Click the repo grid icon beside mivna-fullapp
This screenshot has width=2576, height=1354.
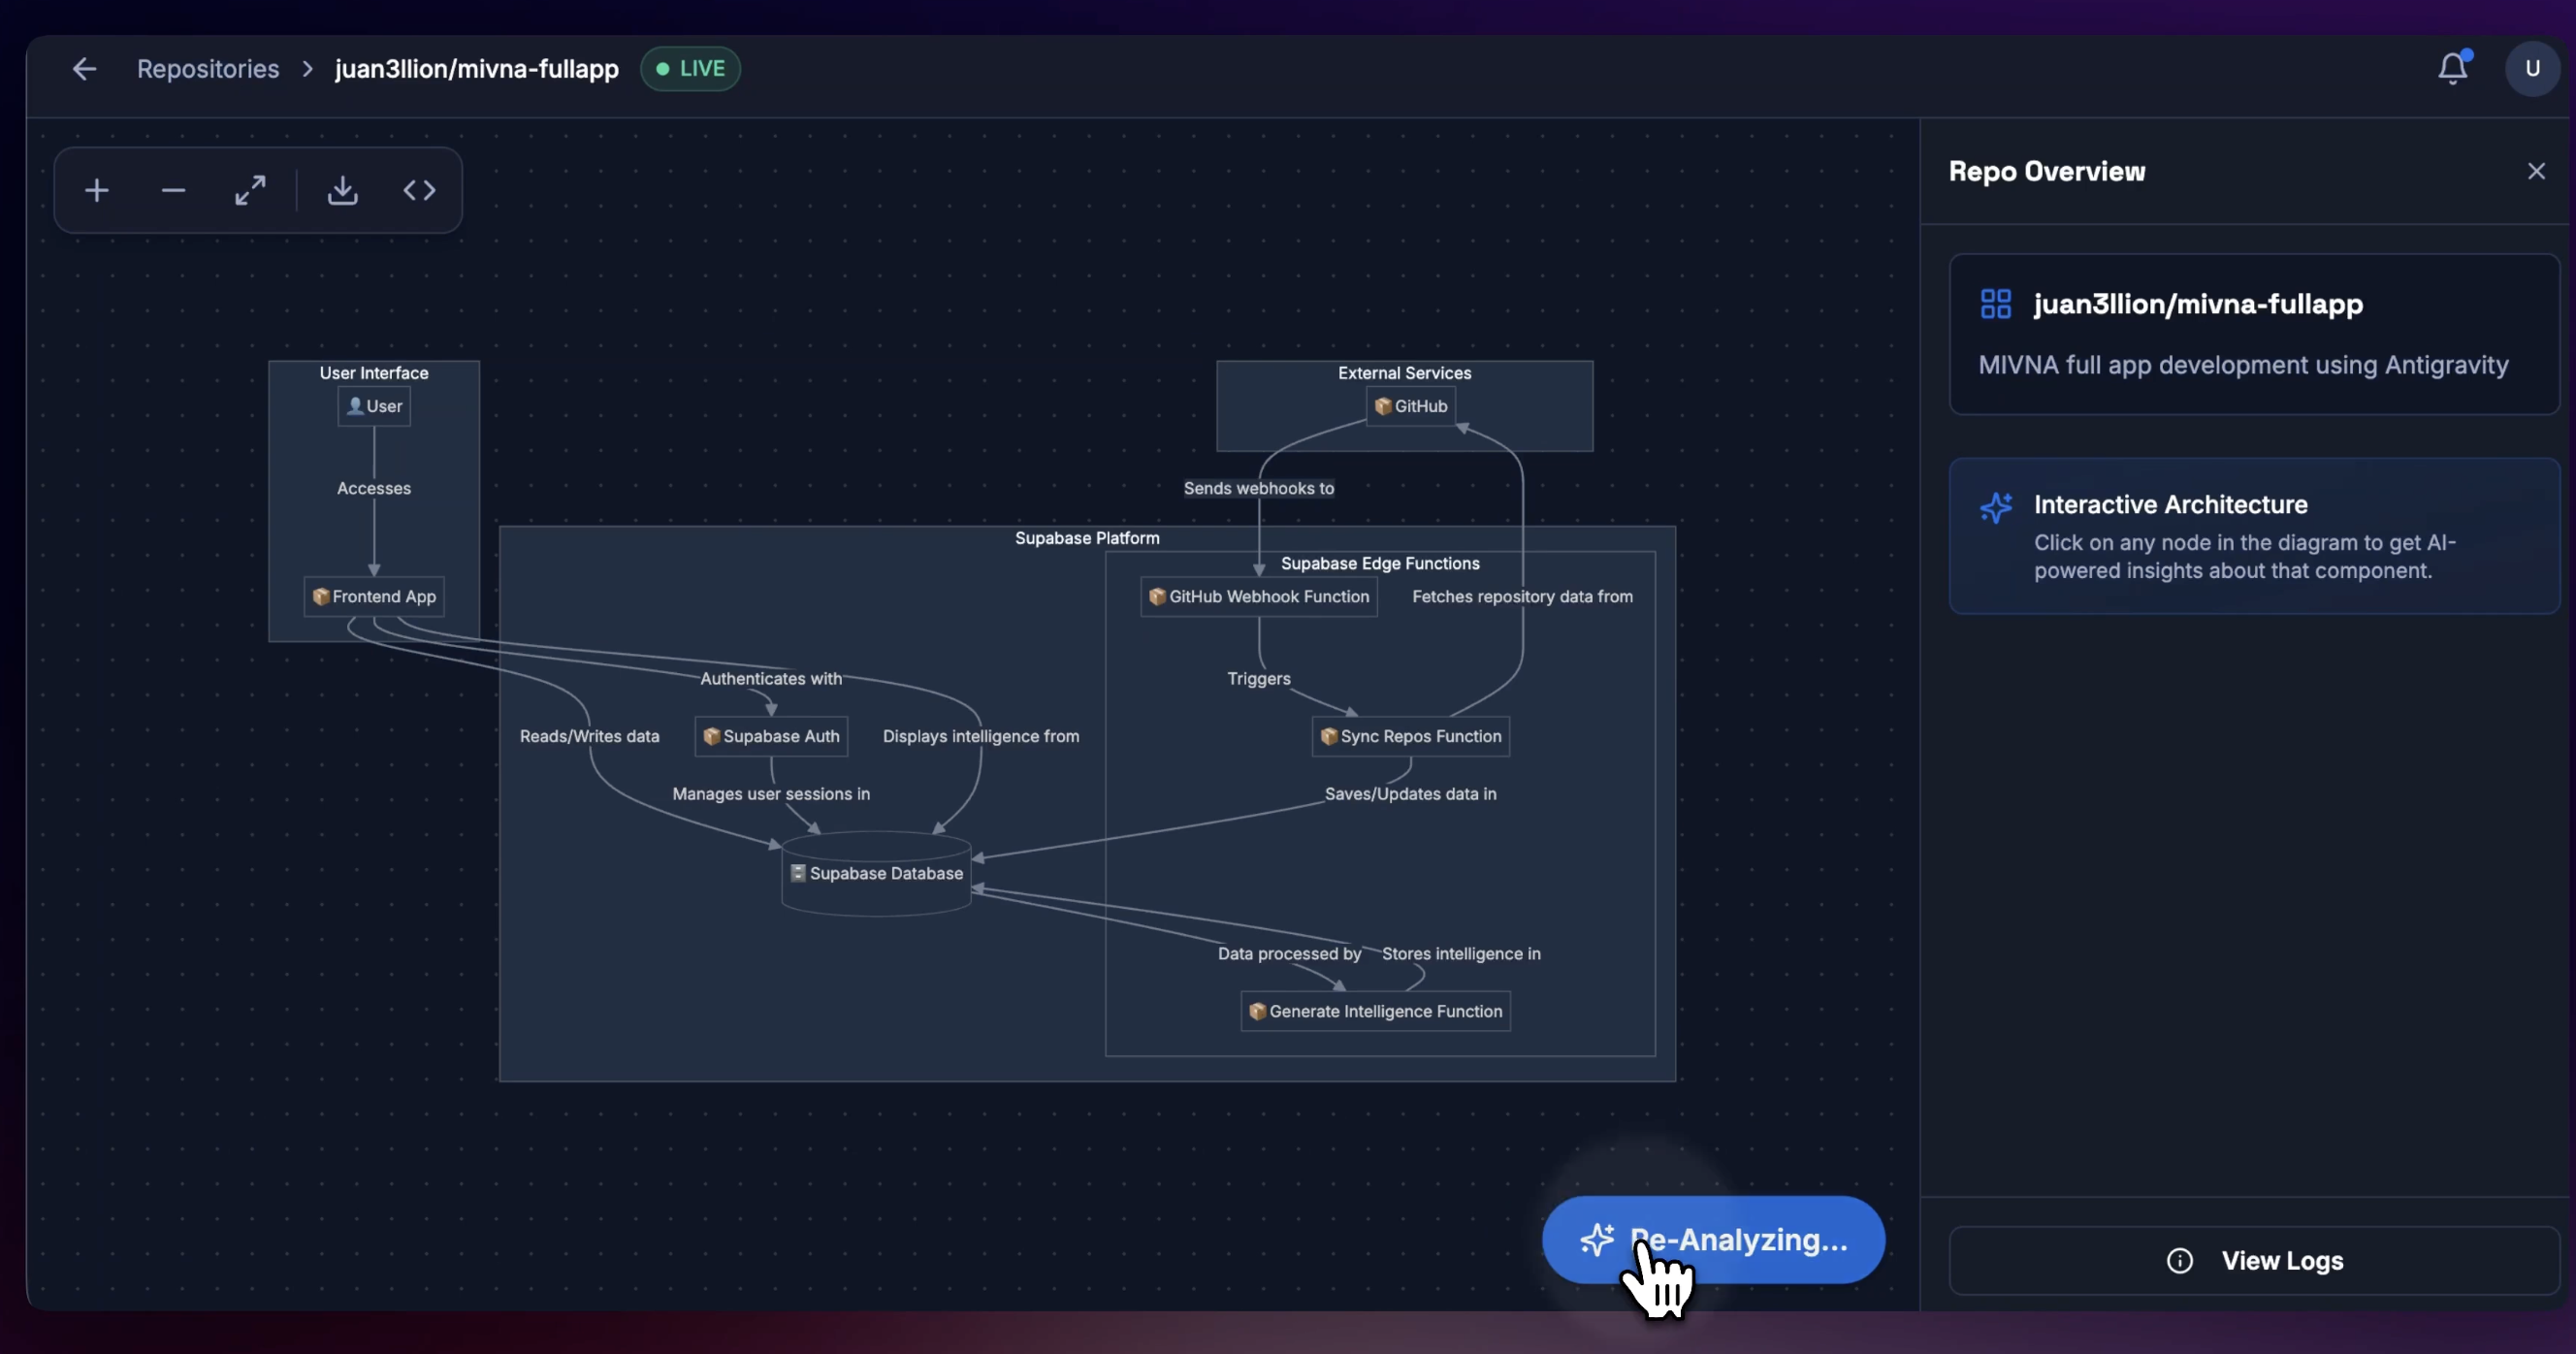(1996, 303)
